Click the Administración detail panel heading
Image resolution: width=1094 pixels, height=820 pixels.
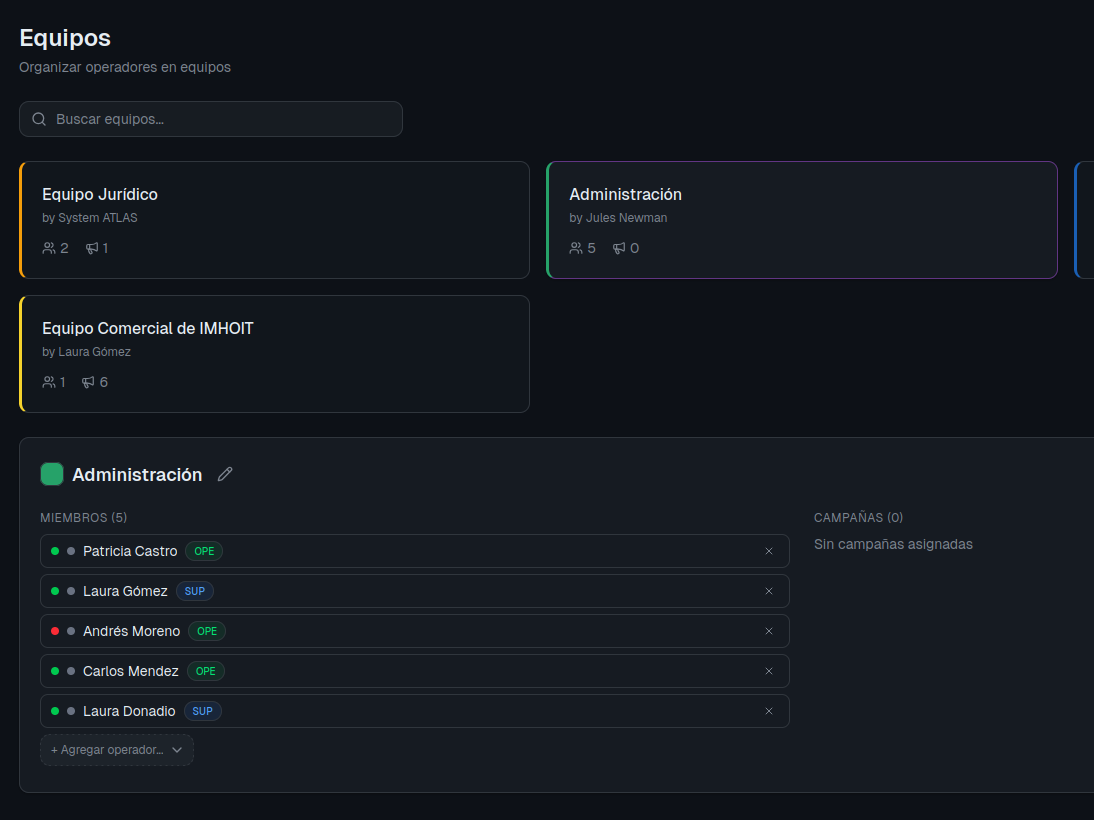pyautogui.click(x=137, y=475)
